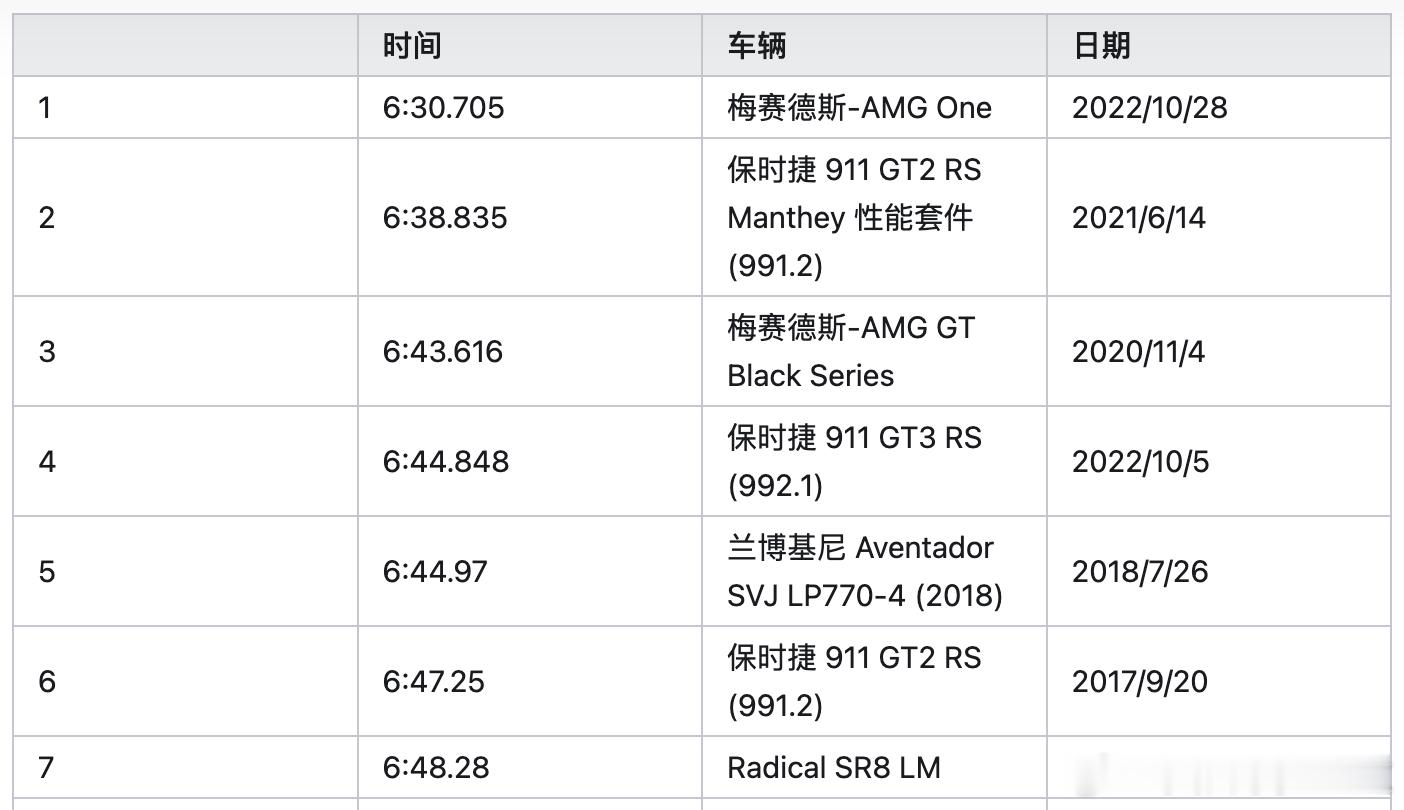
Task: Click 梅赛德斯-AMG GT Black Series entry
Action: [851, 352]
